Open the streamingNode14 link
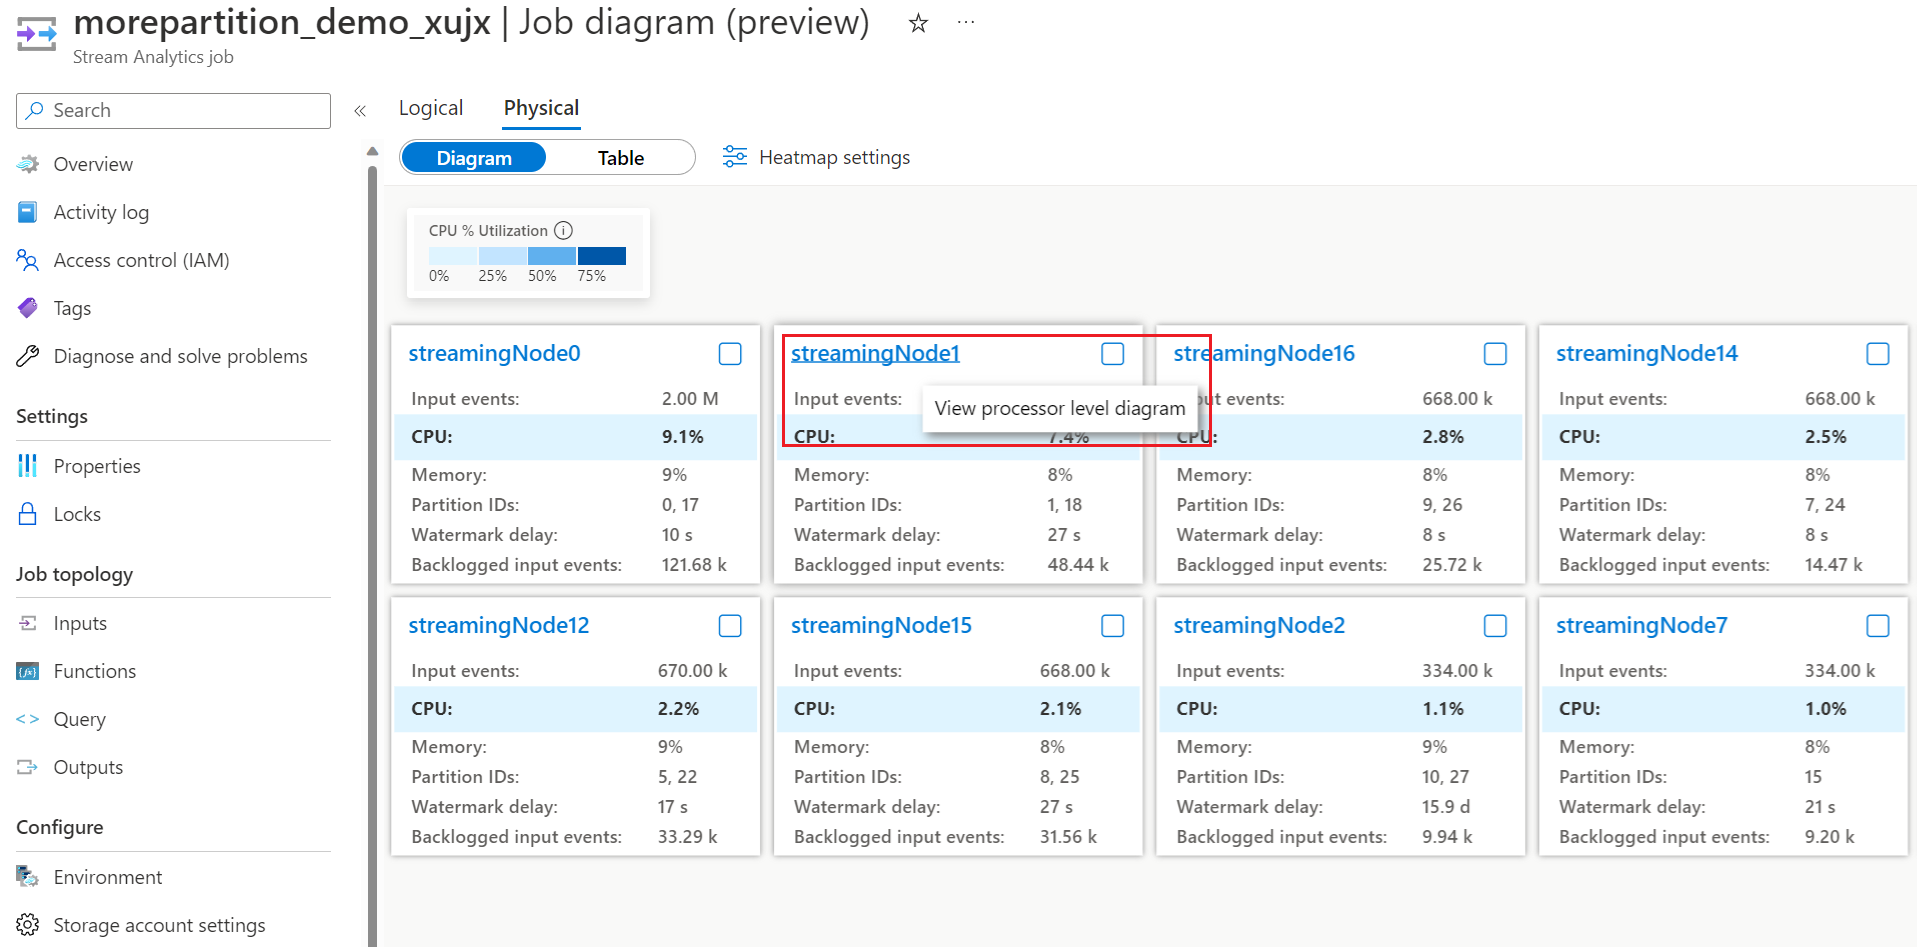The image size is (1917, 947). click(x=1646, y=353)
